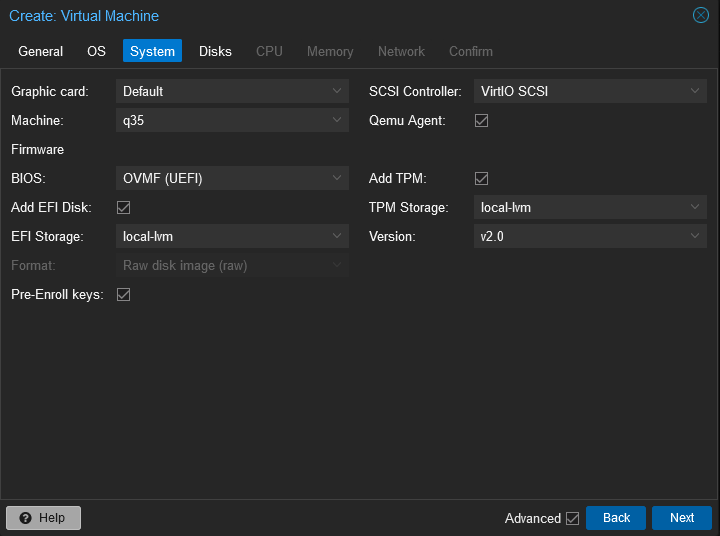Click the Back button
Image resolution: width=720 pixels, height=536 pixels.
(x=616, y=518)
